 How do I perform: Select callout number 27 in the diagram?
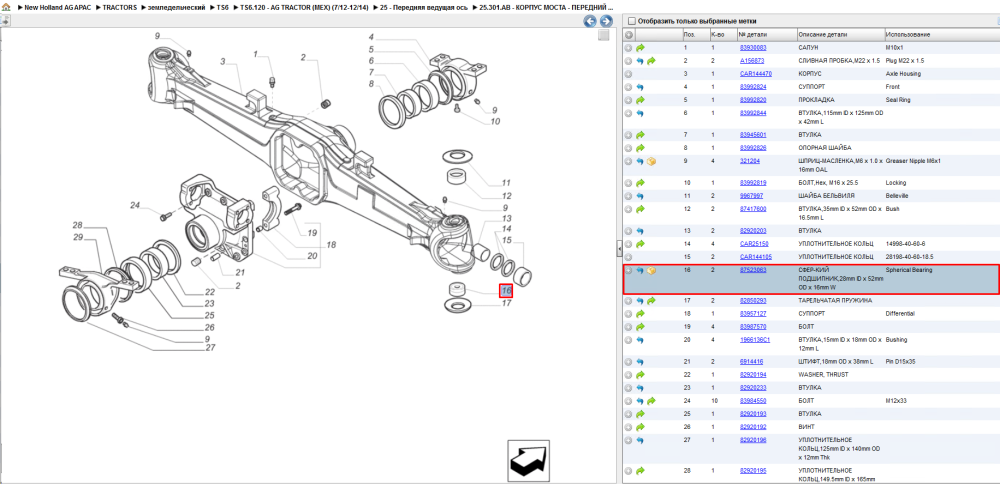coord(208,348)
